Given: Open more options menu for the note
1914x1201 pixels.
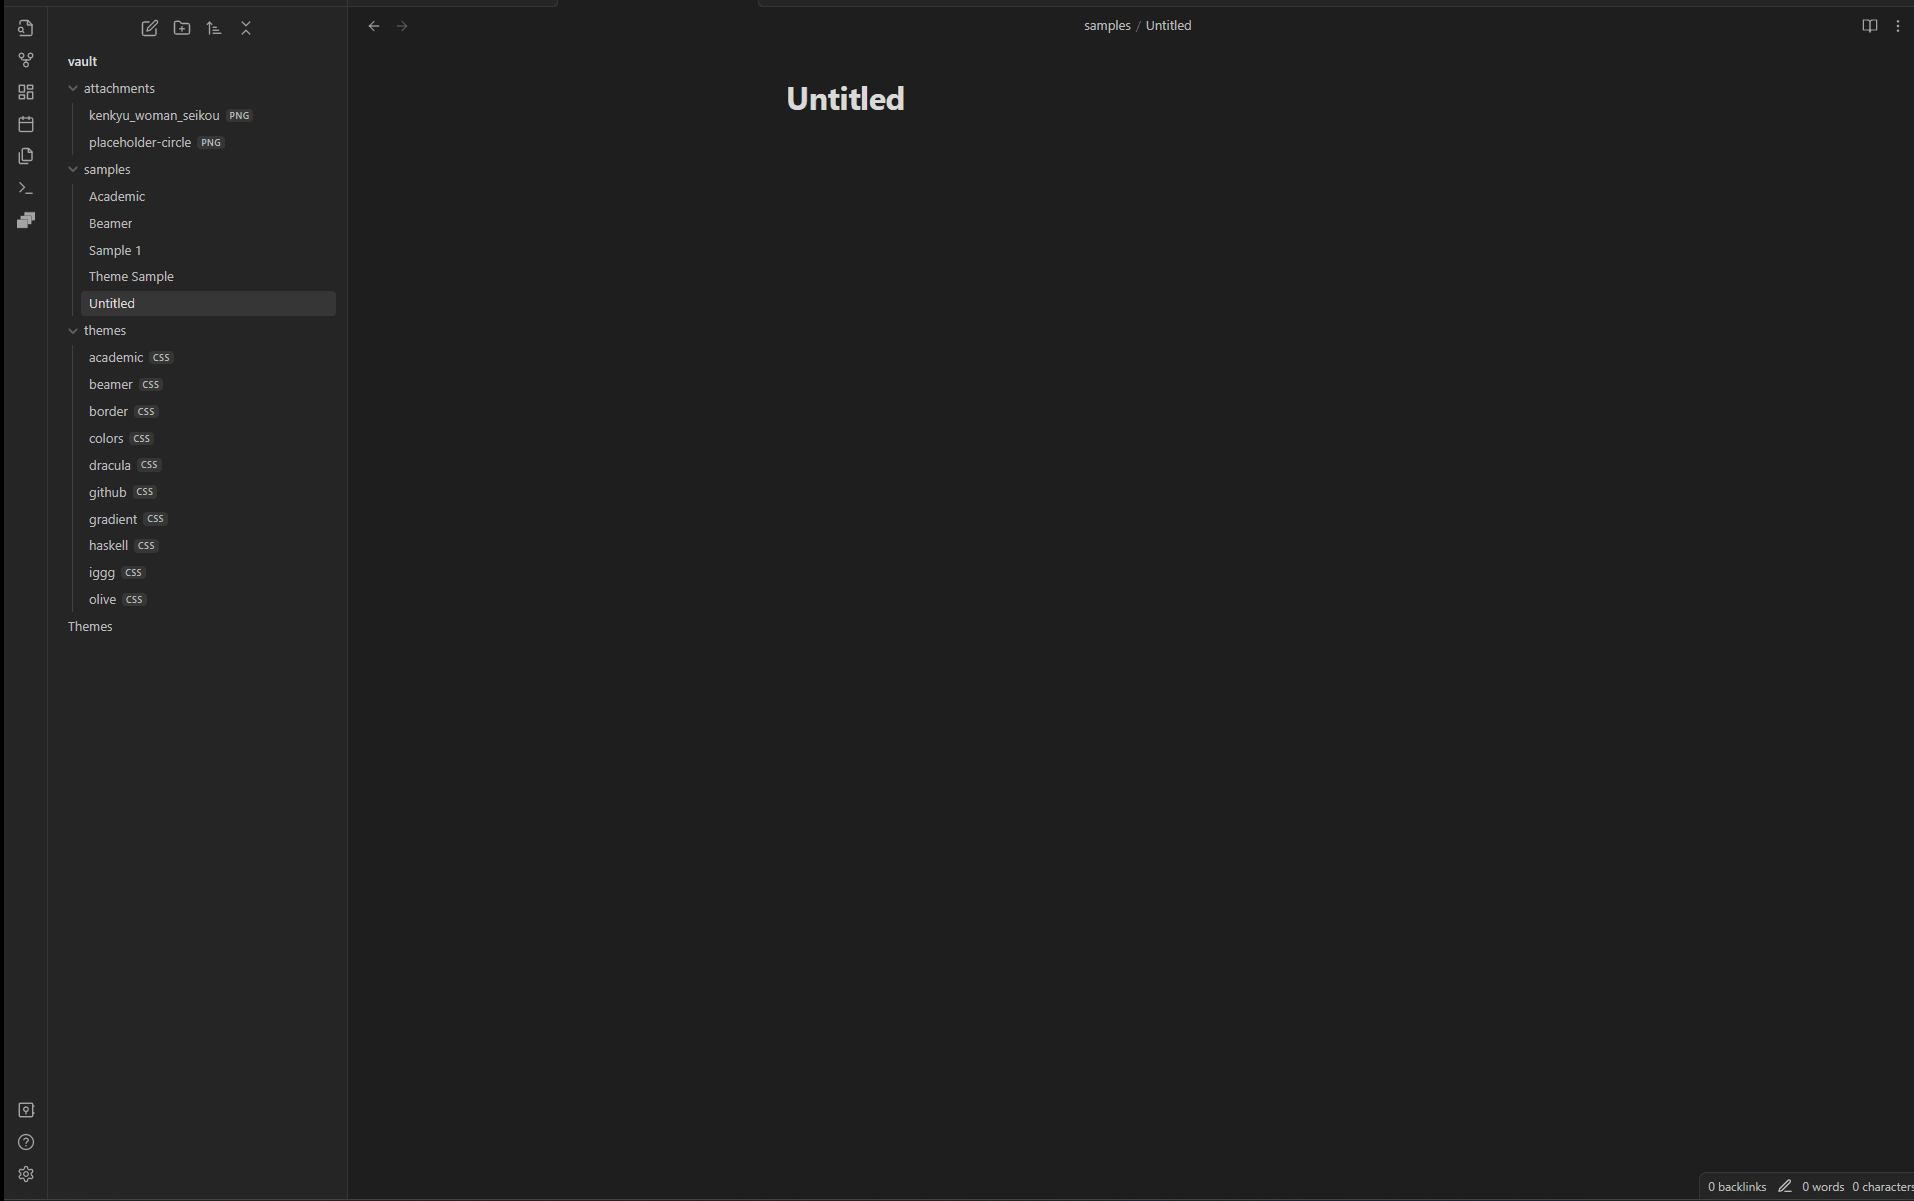Looking at the screenshot, I should tap(1898, 26).
